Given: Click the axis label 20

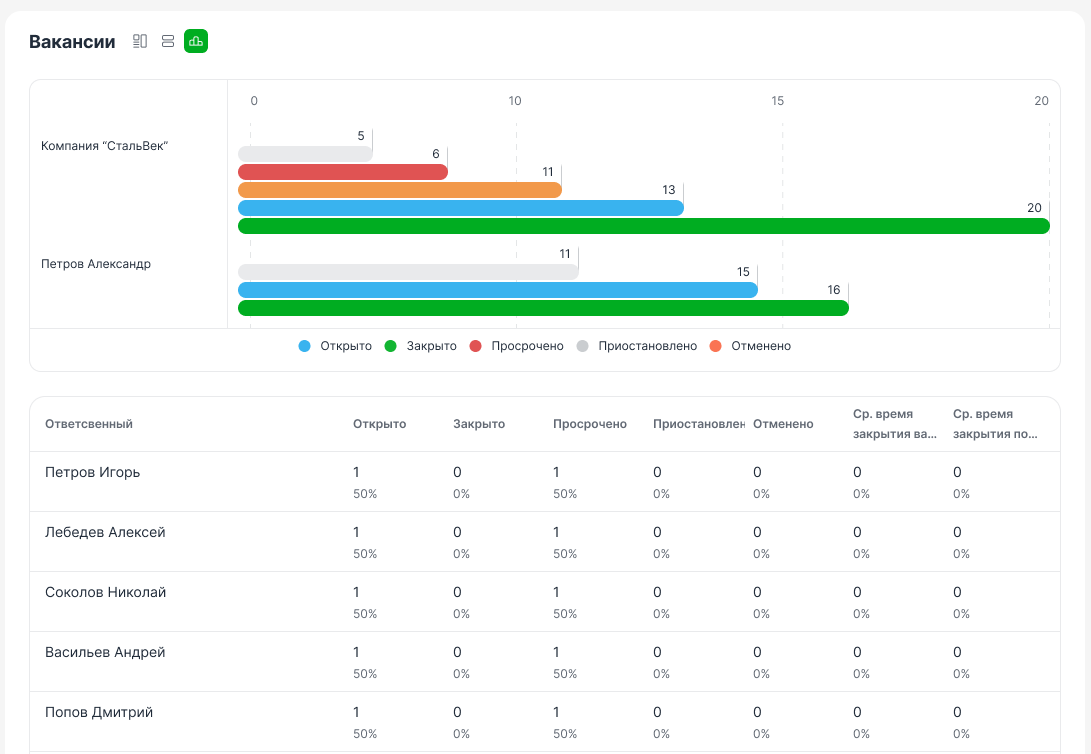Looking at the screenshot, I should pos(1041,101).
